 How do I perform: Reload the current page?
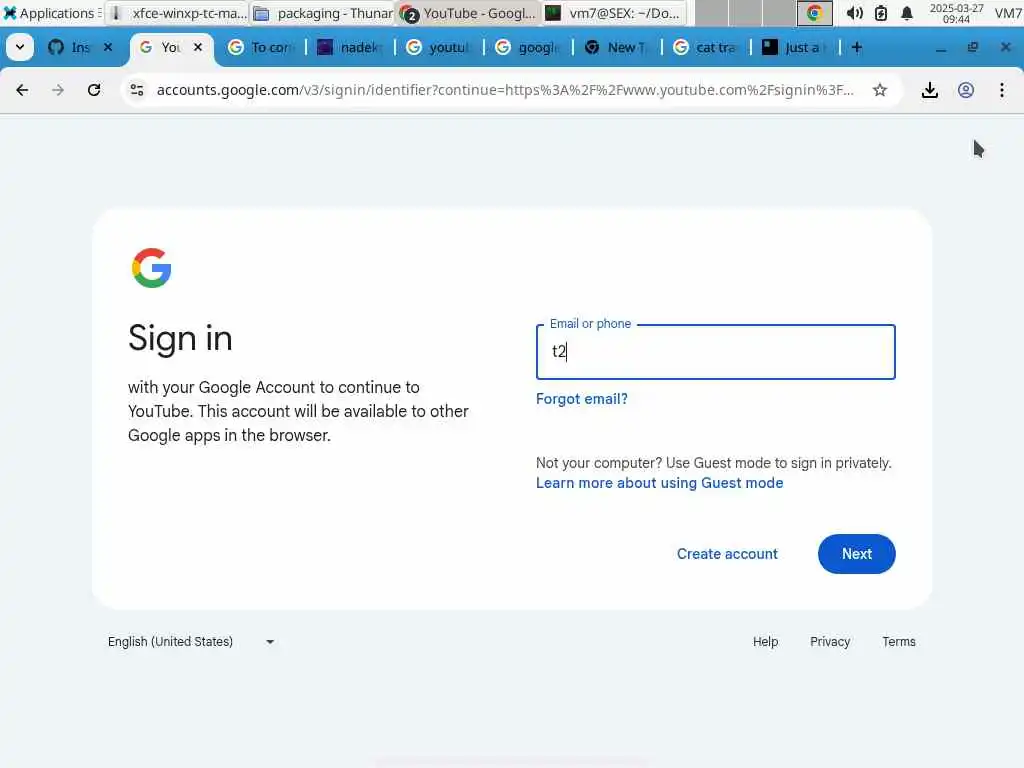pyautogui.click(x=94, y=90)
